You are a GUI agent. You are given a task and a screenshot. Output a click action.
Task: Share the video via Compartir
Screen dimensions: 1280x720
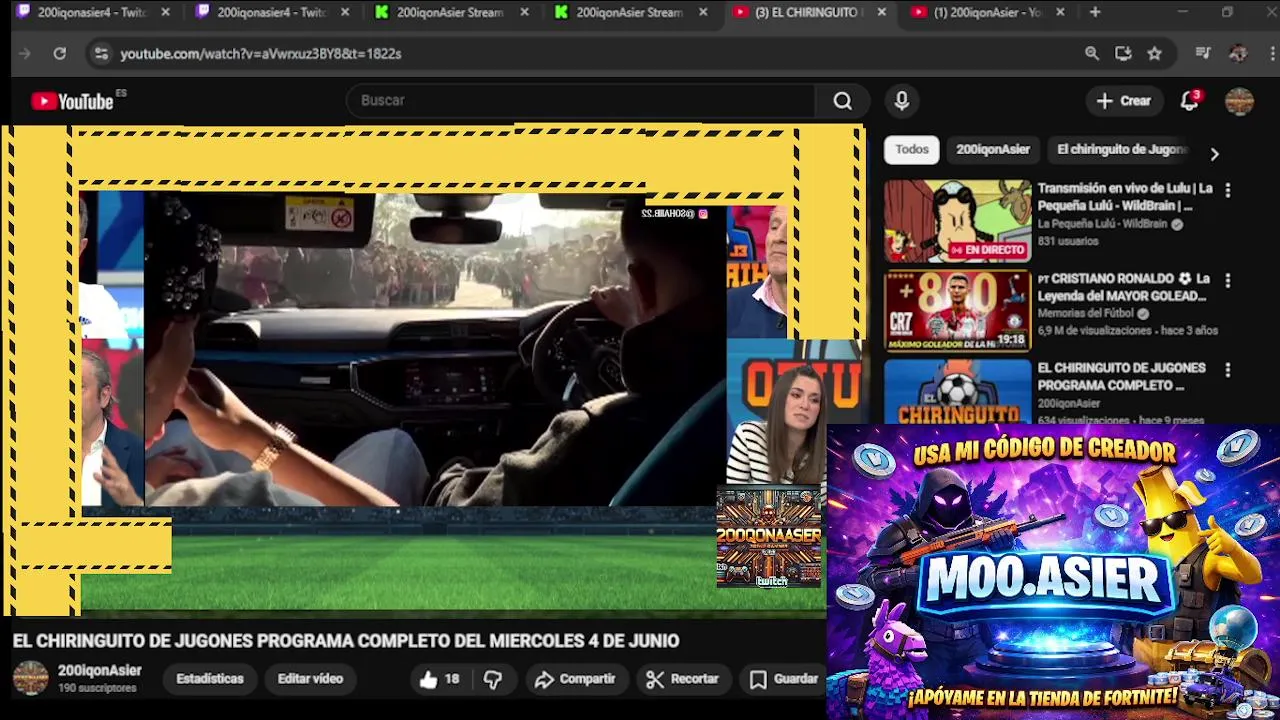tap(575, 679)
